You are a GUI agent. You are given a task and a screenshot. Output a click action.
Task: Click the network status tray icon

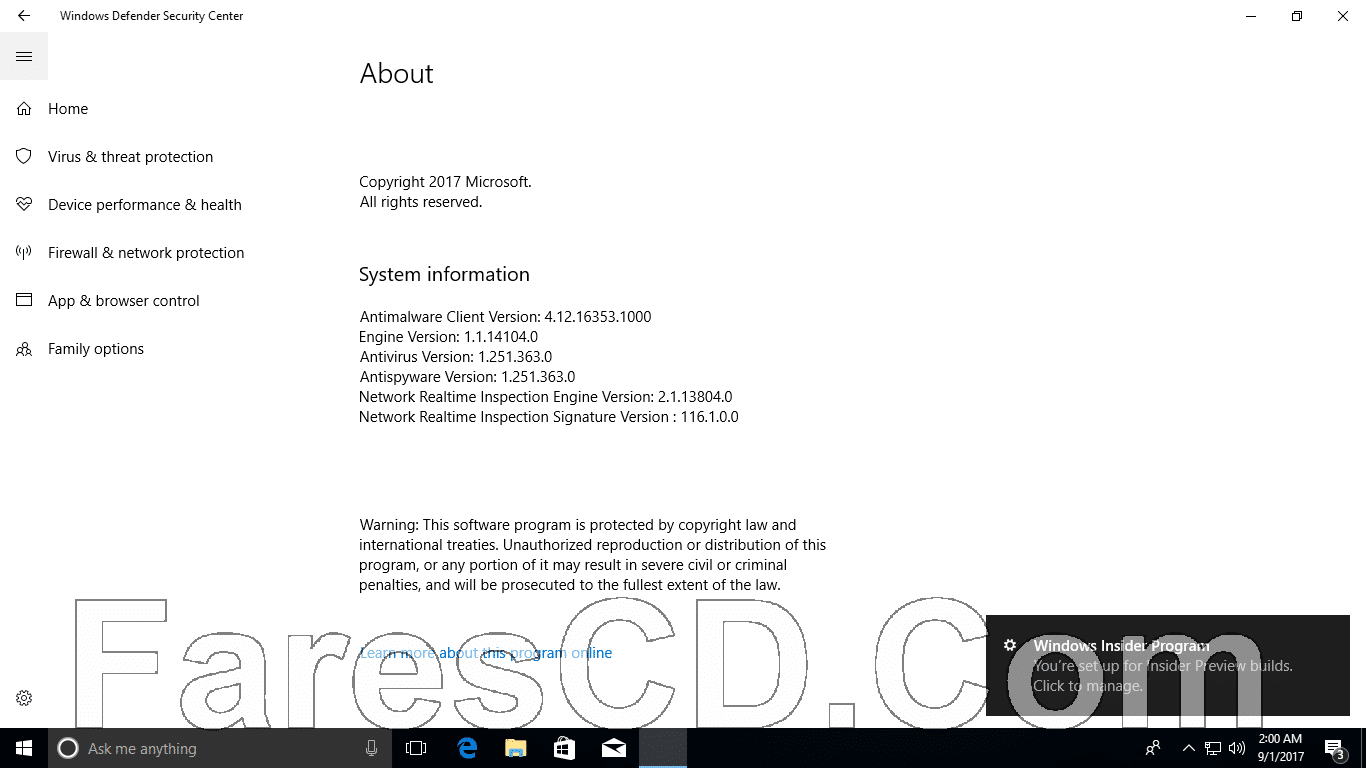pyautogui.click(x=1213, y=748)
